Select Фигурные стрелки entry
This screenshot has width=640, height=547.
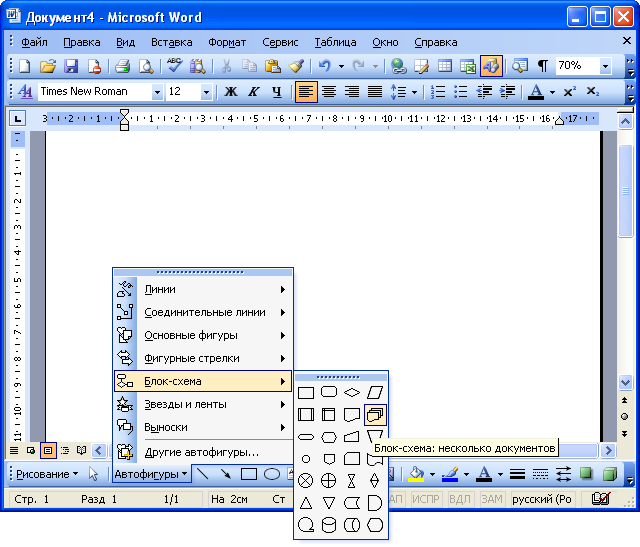tap(203, 358)
